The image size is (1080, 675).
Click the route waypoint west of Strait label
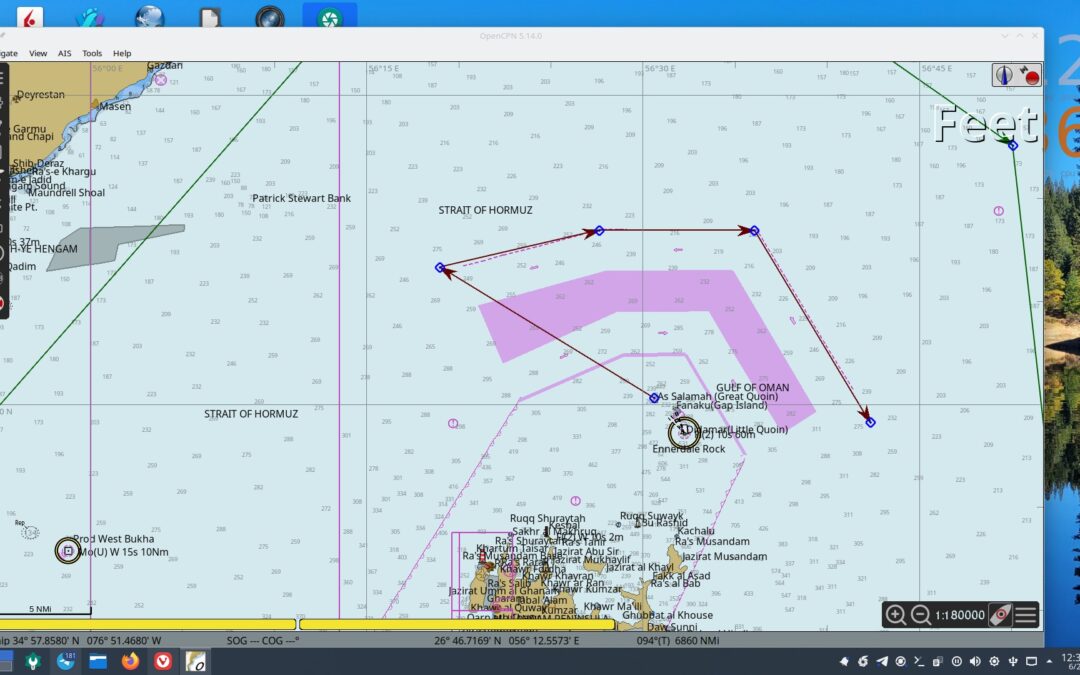(440, 267)
